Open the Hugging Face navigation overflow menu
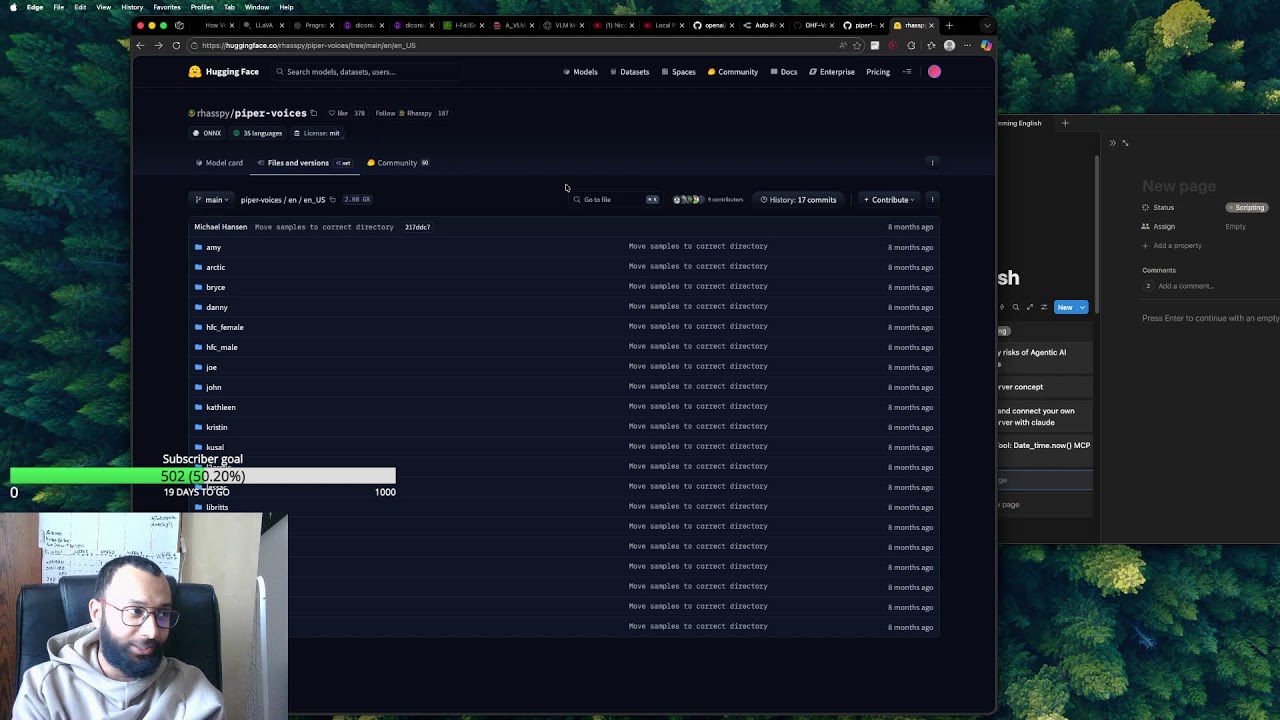Viewport: 1280px width, 720px height. [907, 72]
